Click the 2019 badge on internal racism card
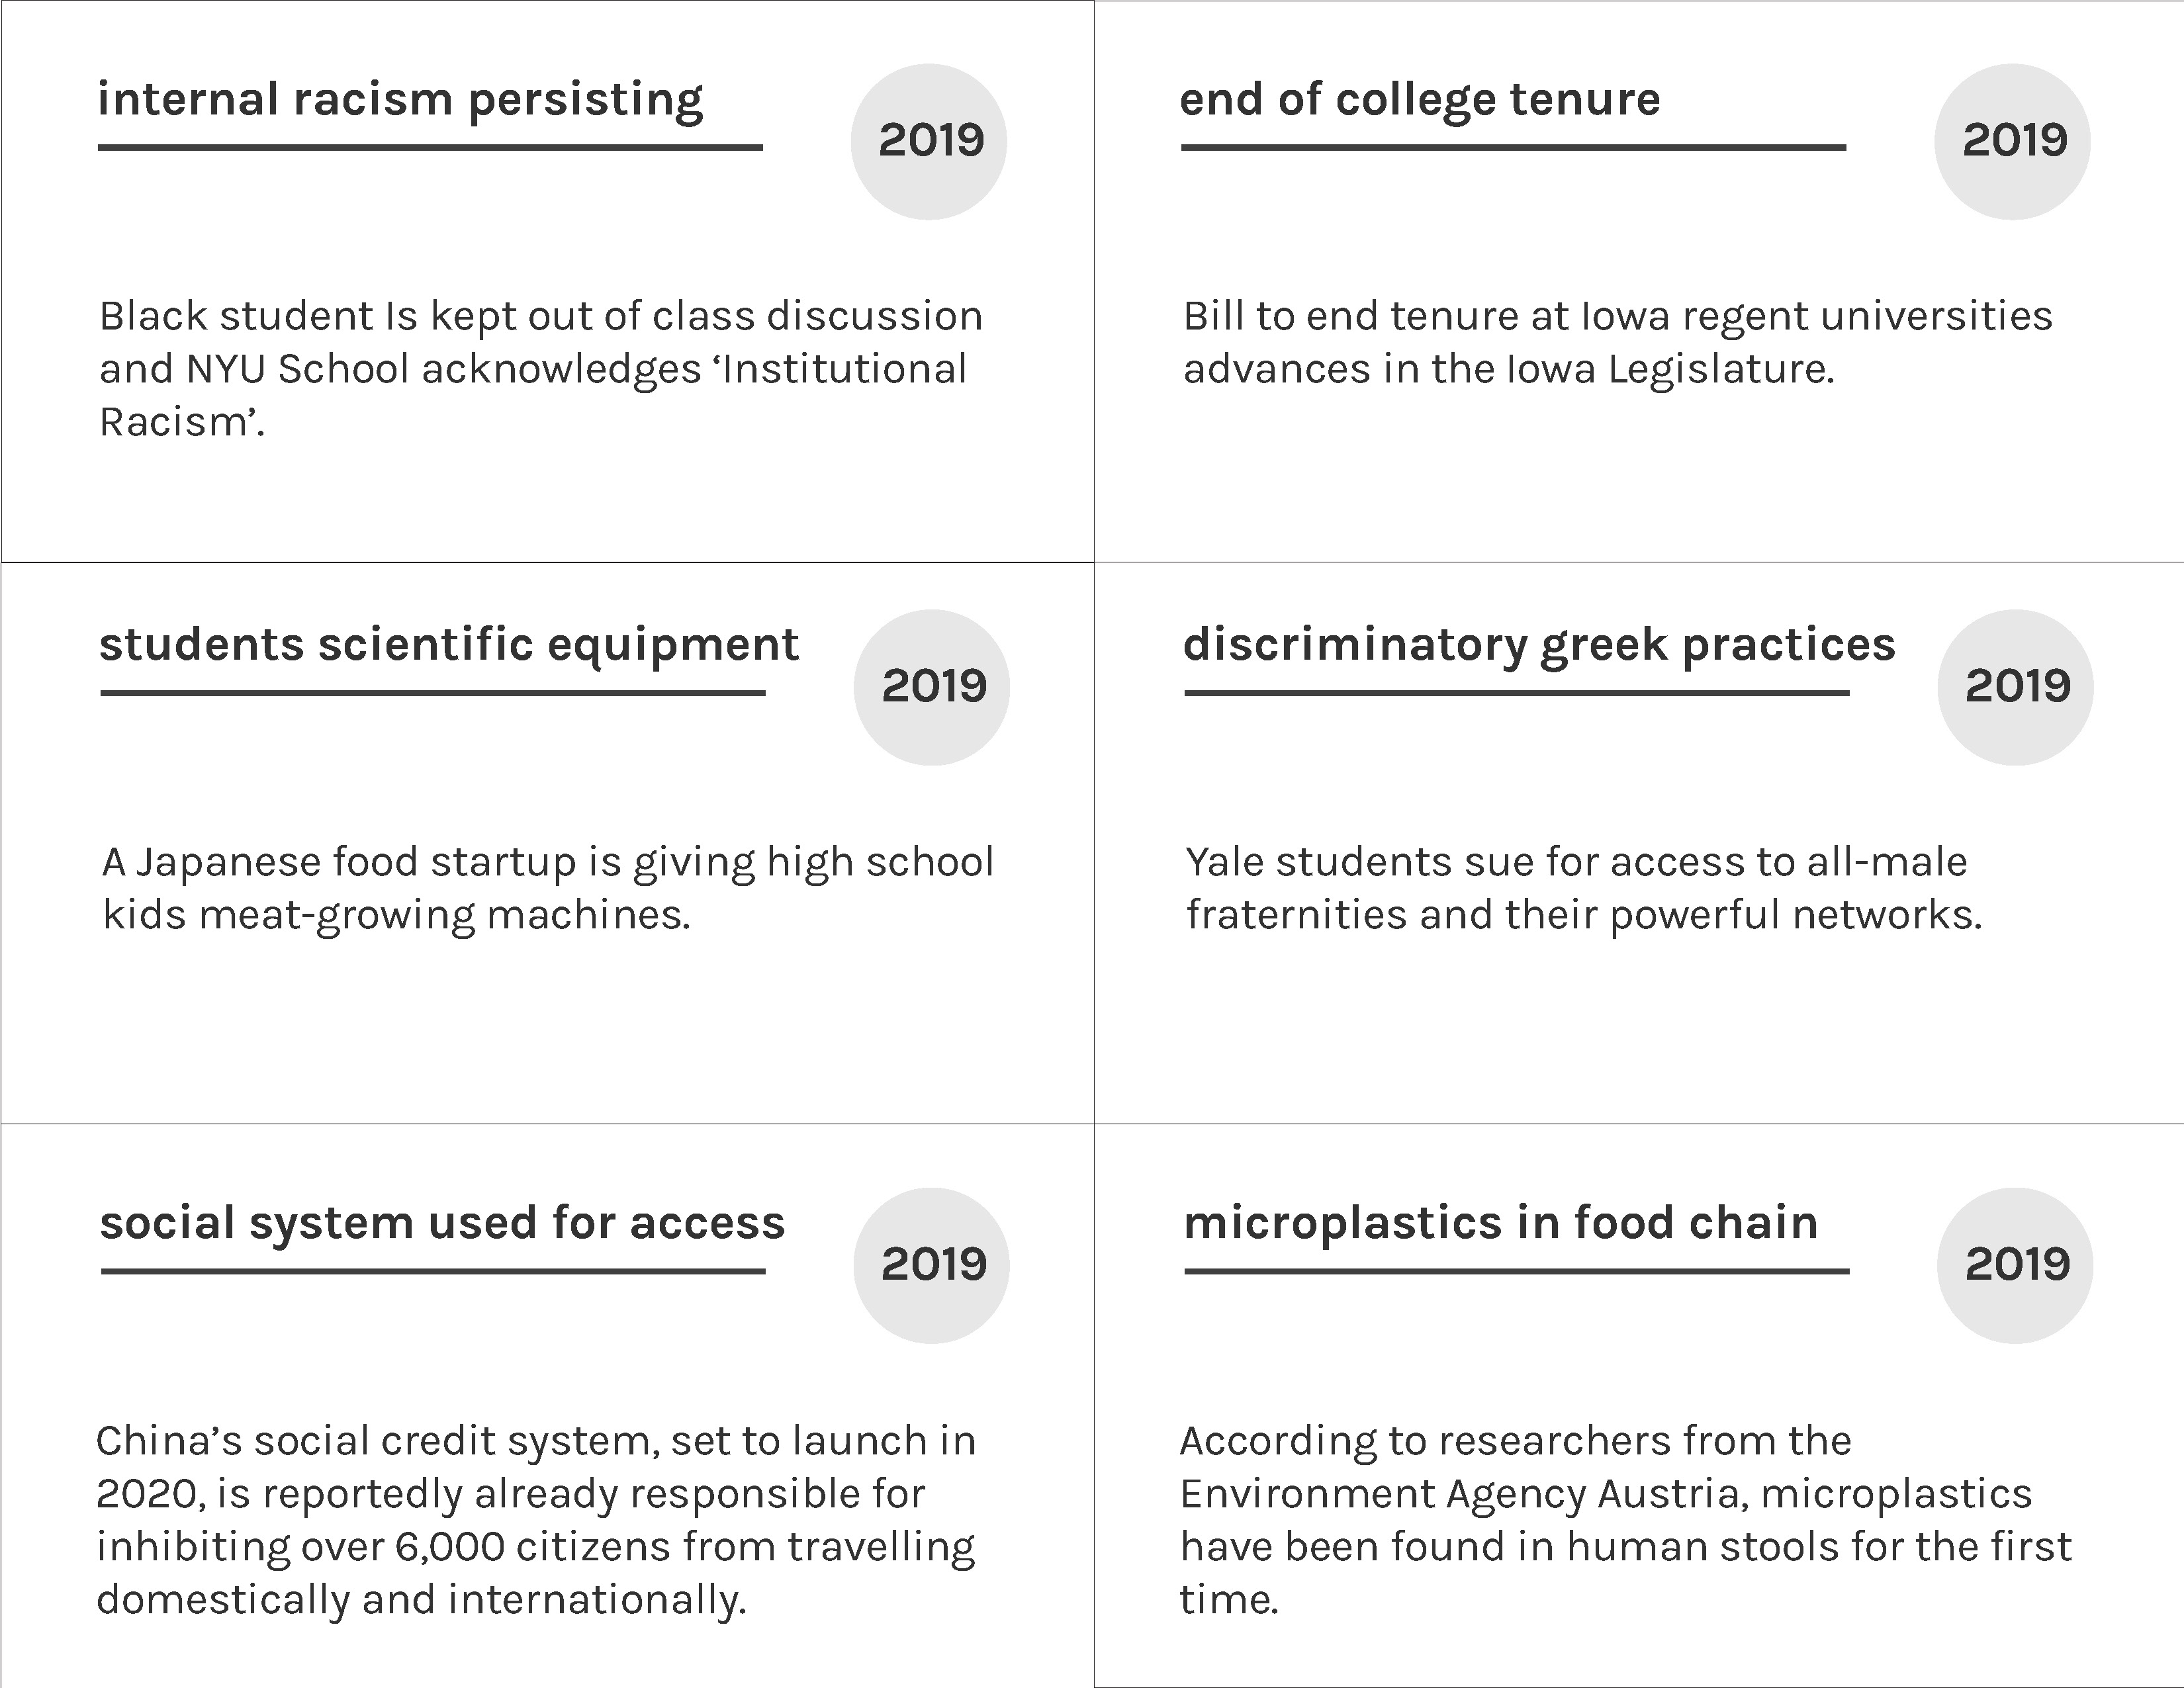The width and height of the screenshot is (2184, 1688). tap(929, 141)
